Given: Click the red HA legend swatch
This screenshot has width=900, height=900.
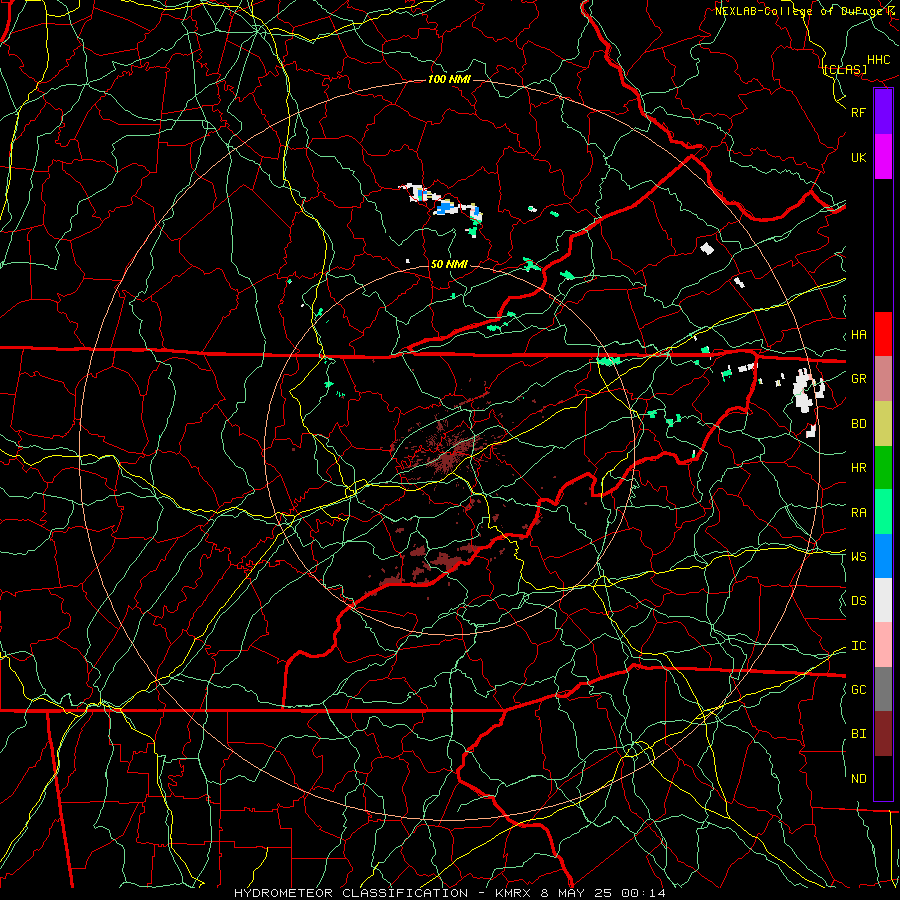Looking at the screenshot, I should coord(883,334).
